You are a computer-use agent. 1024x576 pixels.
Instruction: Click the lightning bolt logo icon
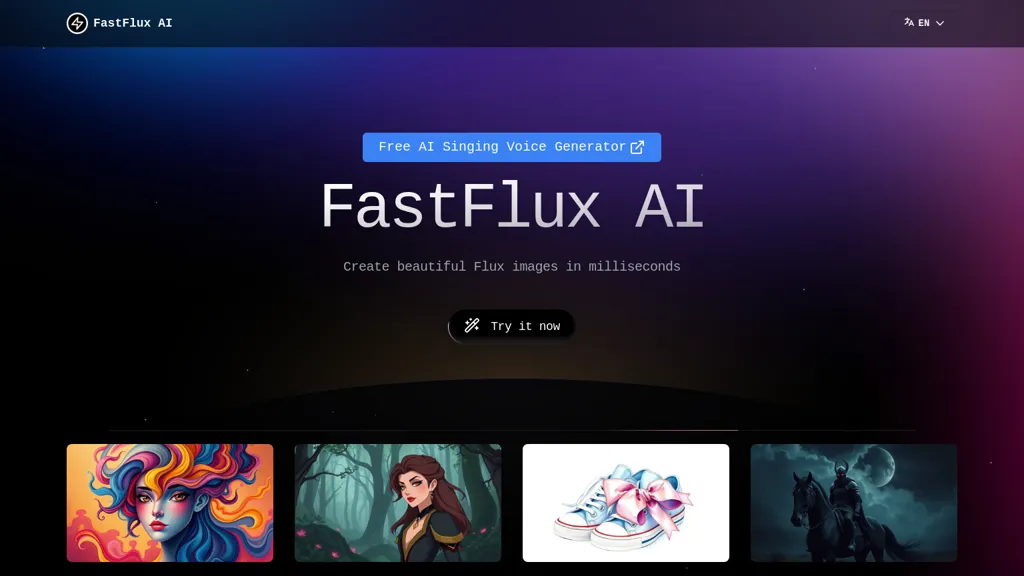coord(77,23)
